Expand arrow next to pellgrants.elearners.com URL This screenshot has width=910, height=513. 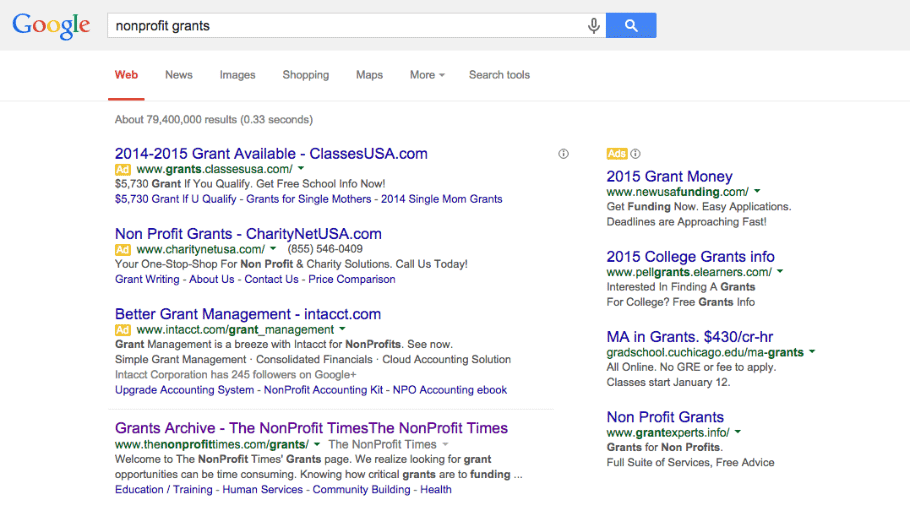point(780,271)
